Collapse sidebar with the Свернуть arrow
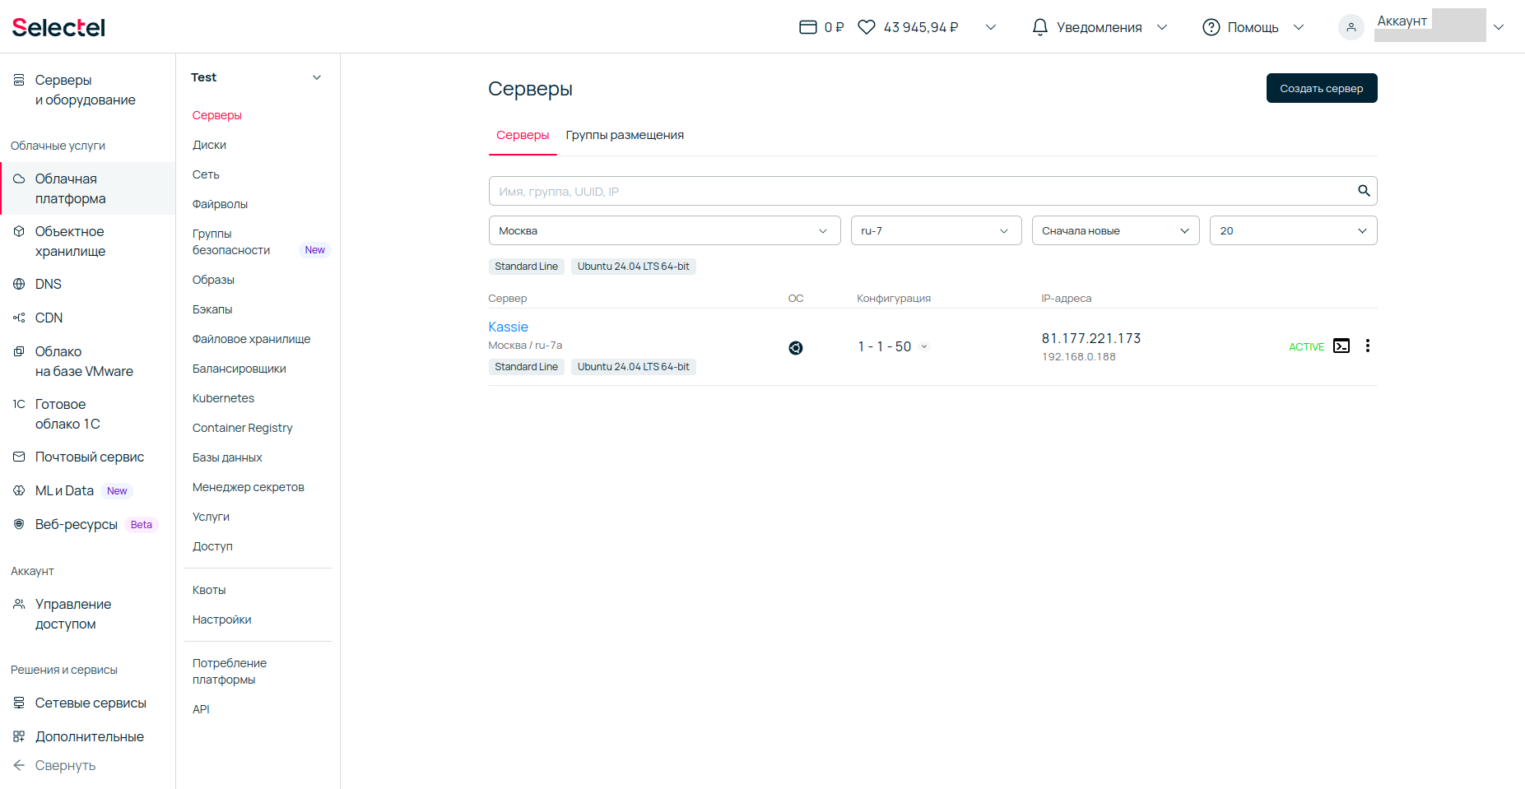 click(x=19, y=765)
